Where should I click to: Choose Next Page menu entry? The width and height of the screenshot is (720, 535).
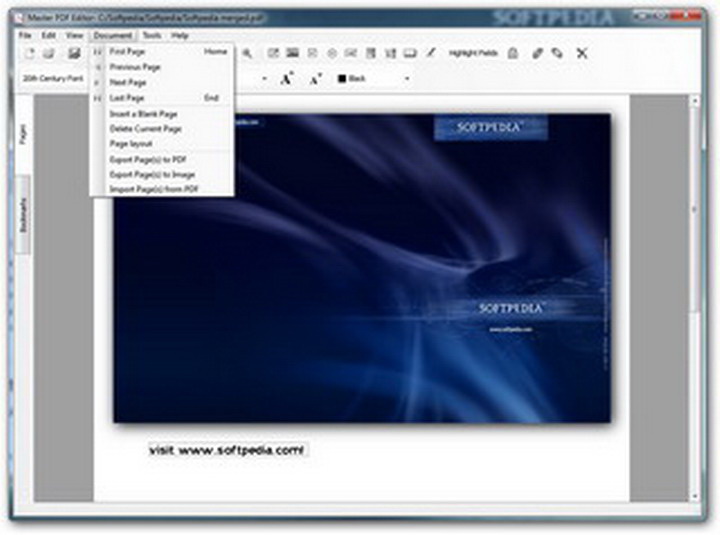pos(162,83)
